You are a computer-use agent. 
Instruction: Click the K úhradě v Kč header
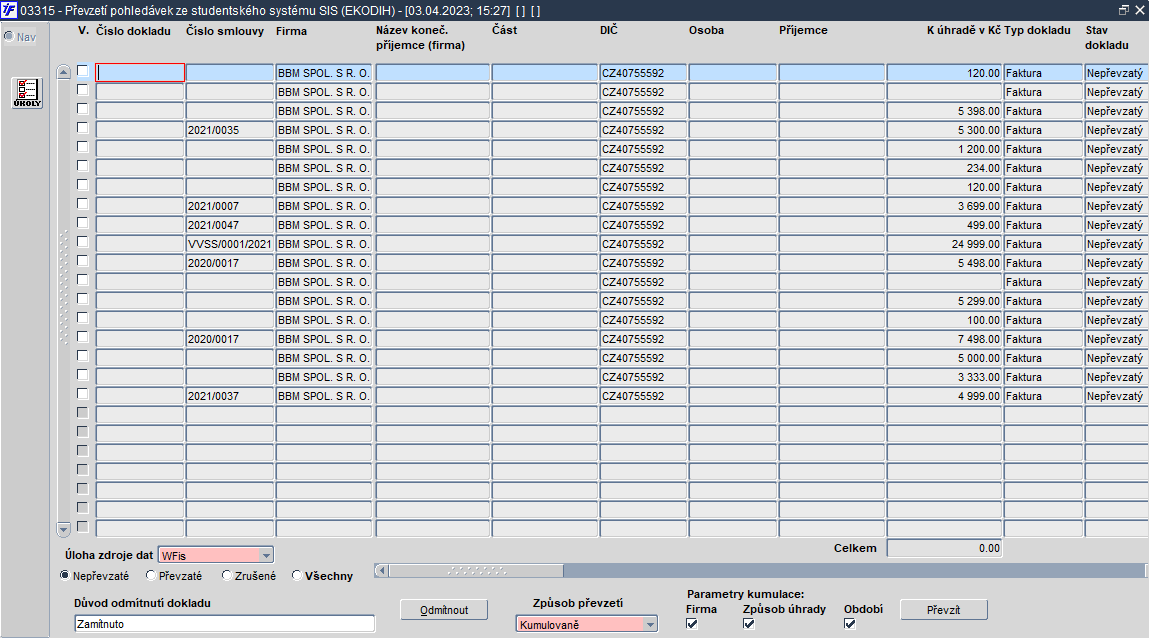[x=964, y=30]
